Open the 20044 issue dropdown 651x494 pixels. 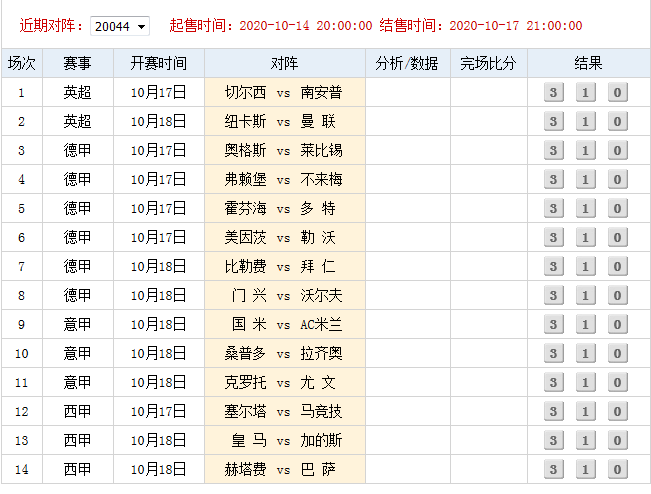coord(120,26)
